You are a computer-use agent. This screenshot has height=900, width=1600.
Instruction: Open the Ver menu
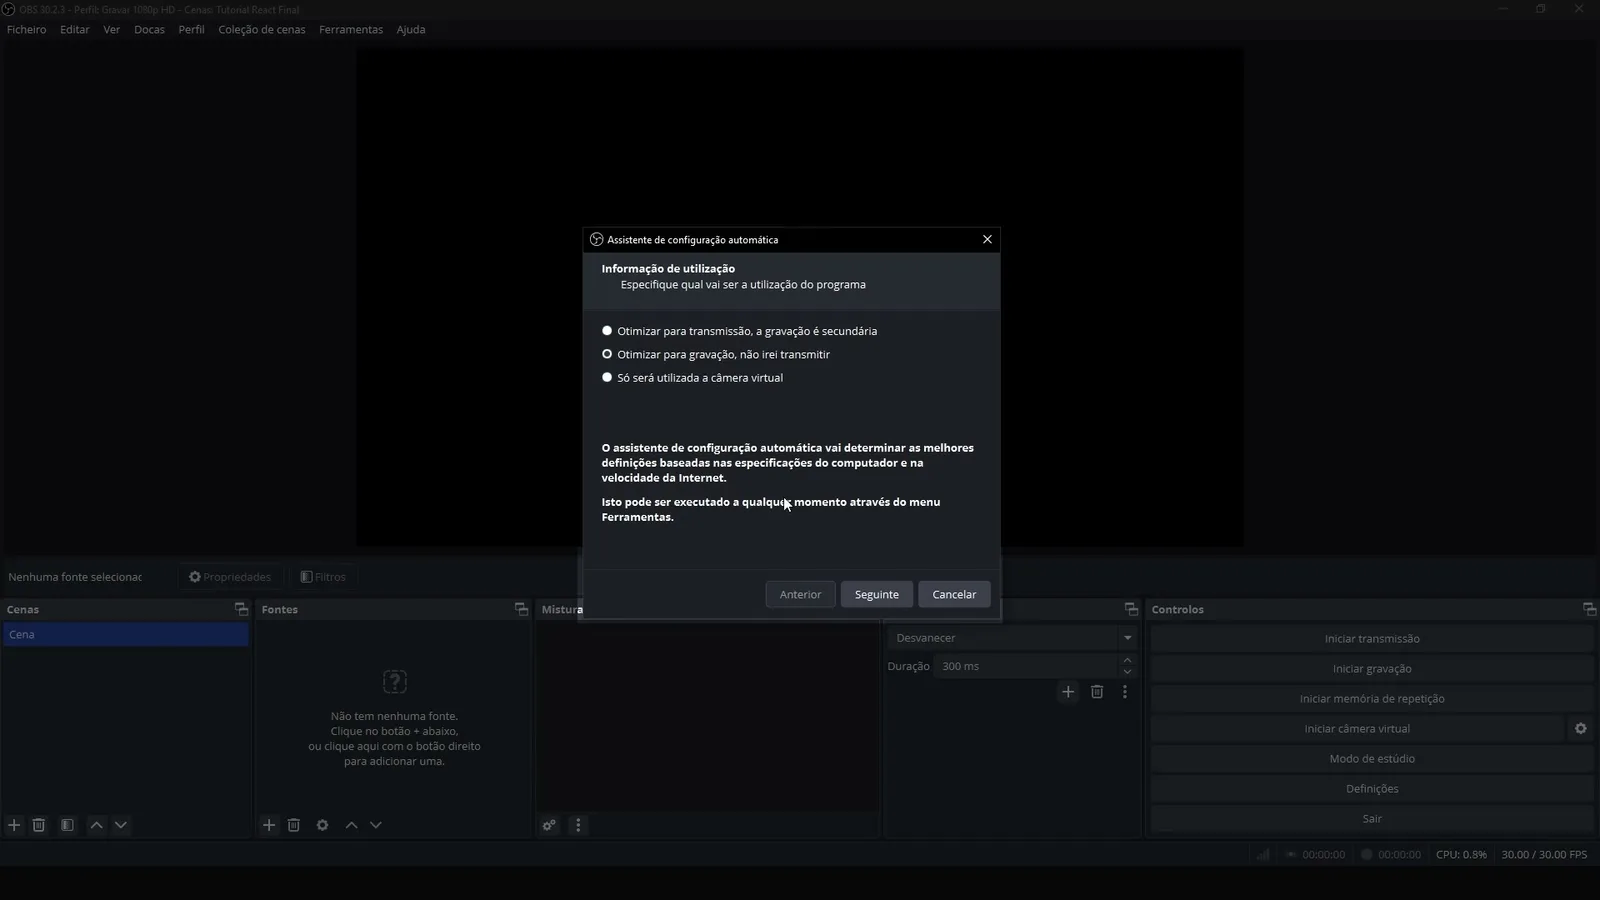coord(112,29)
